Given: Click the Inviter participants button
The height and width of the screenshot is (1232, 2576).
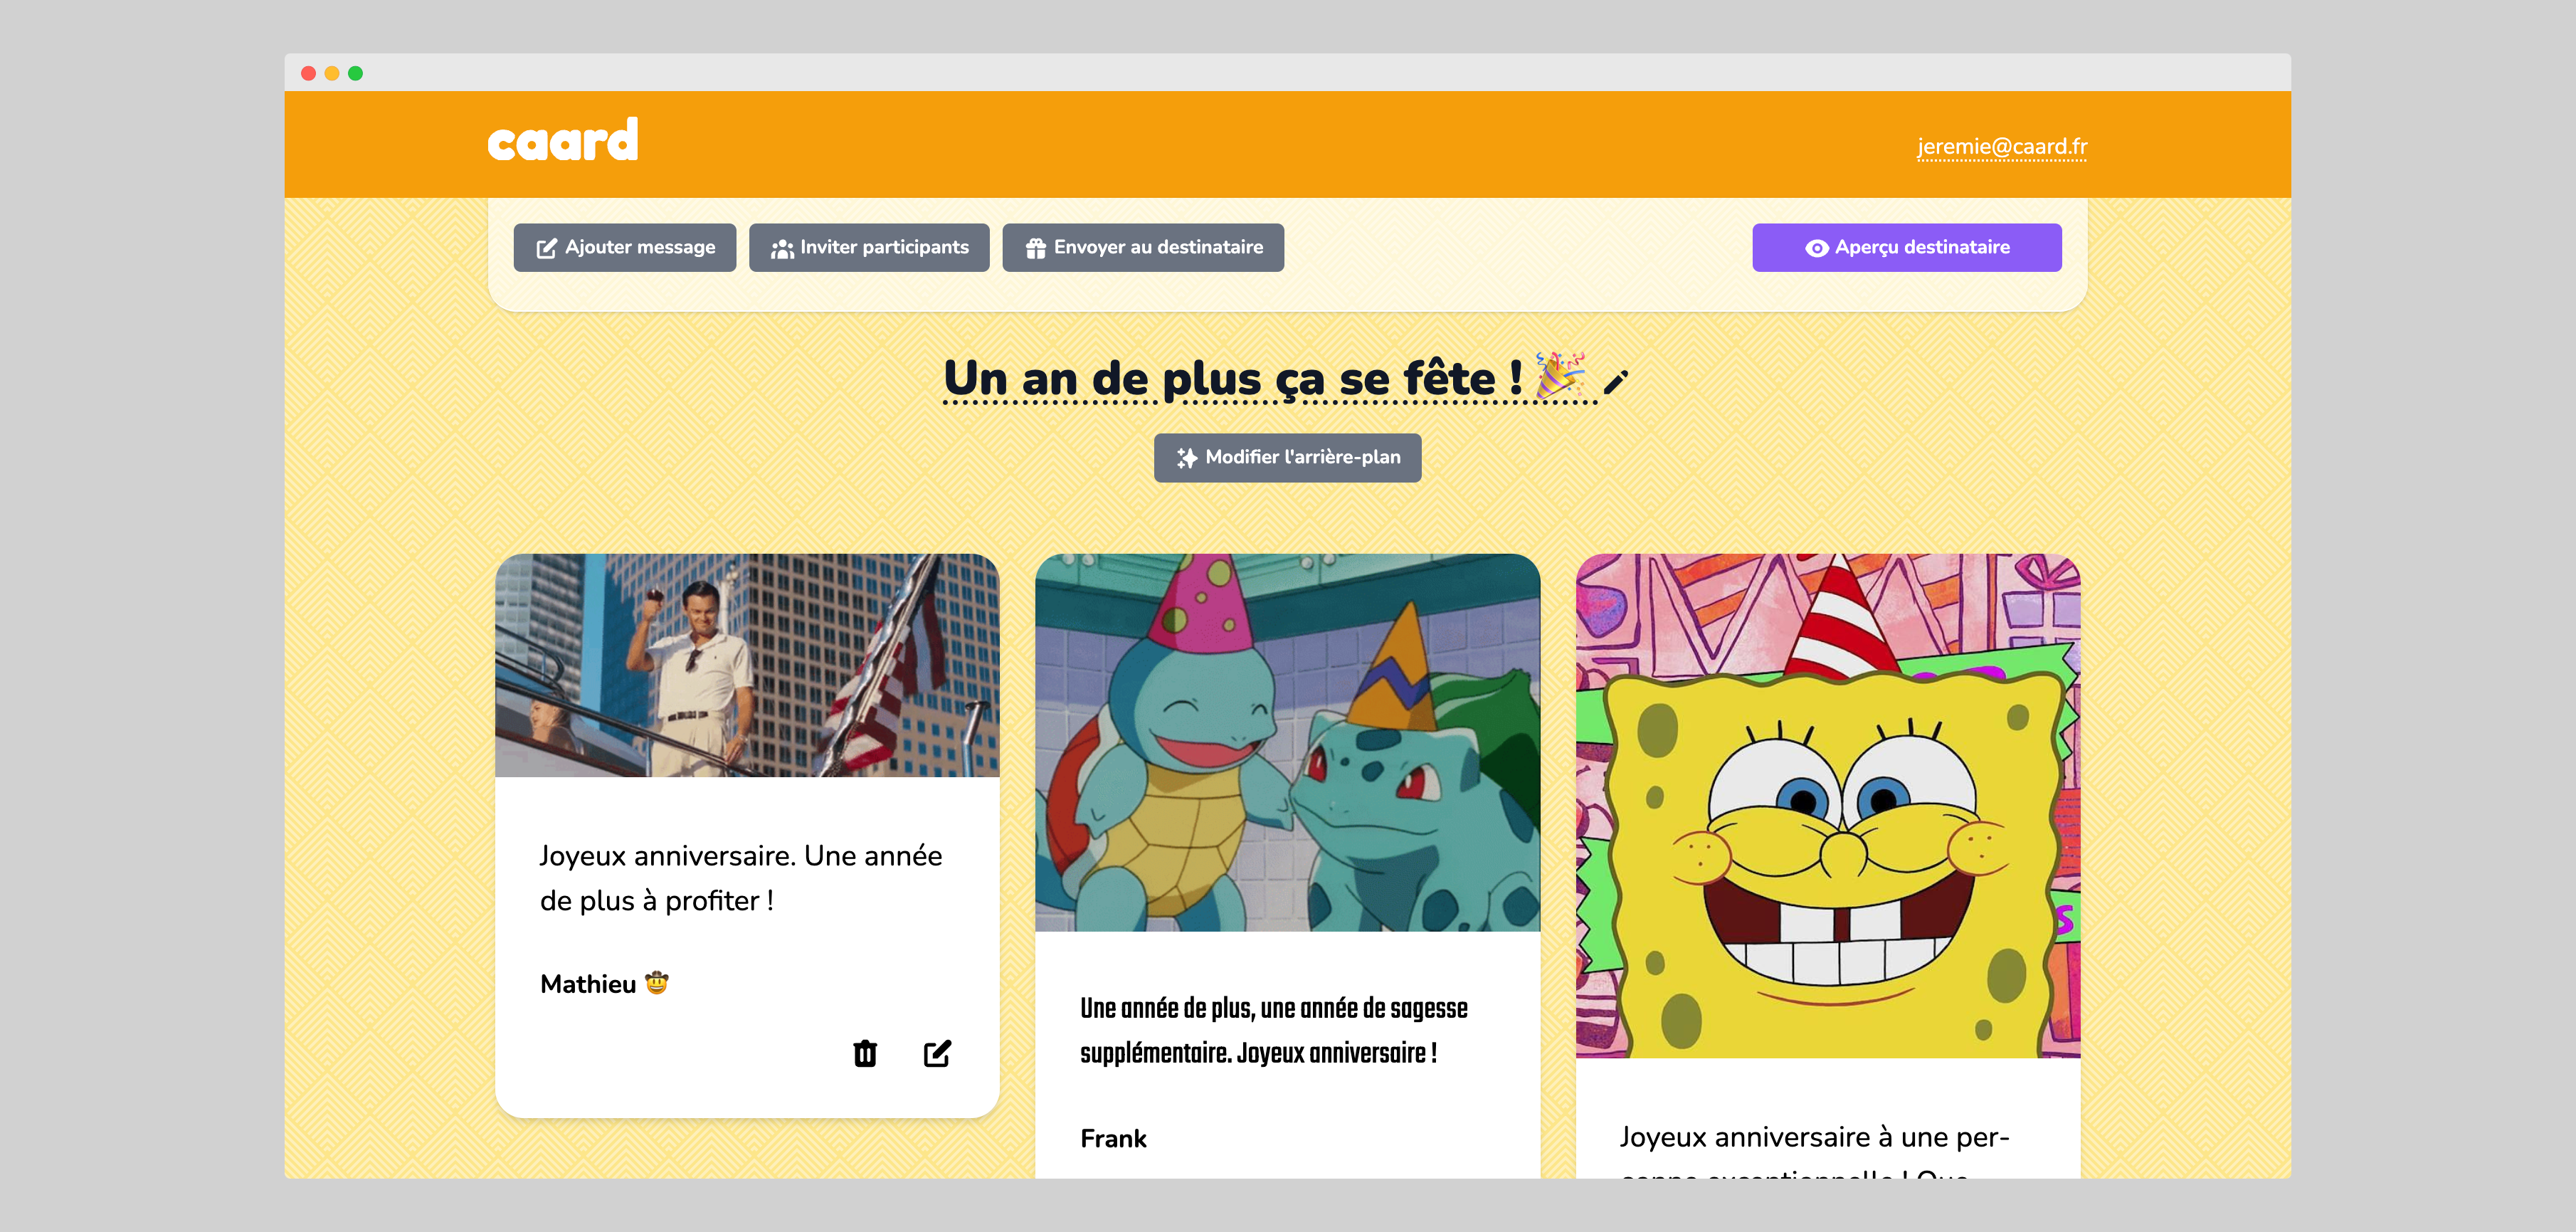Looking at the screenshot, I should (869, 247).
